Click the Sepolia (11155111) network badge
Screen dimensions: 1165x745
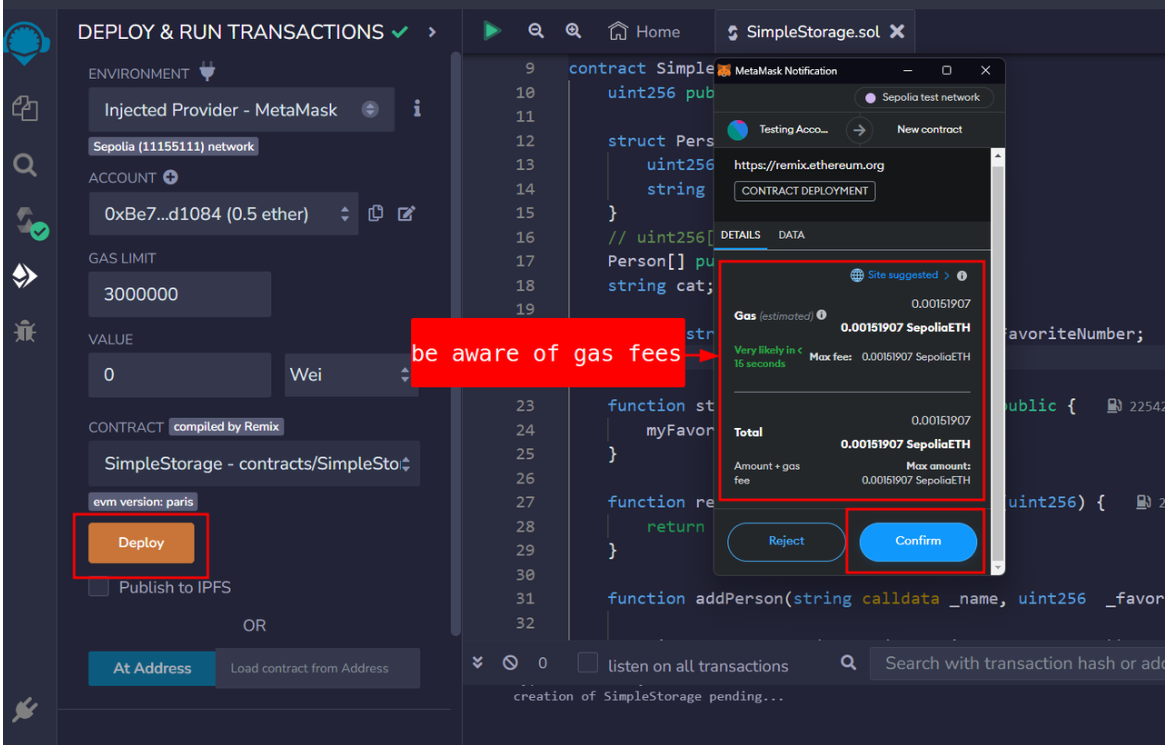(x=174, y=146)
